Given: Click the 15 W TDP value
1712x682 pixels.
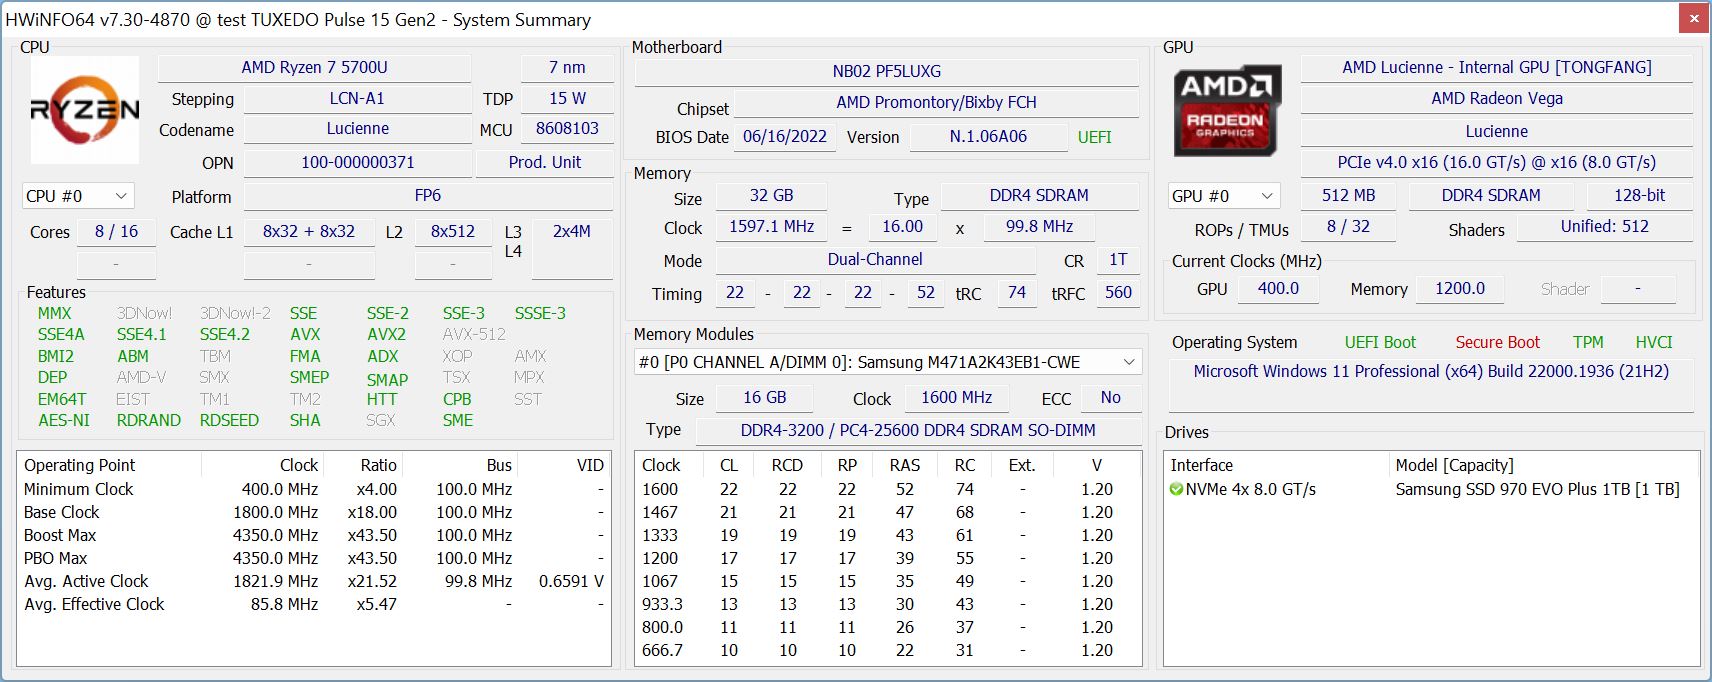Looking at the screenshot, I should [567, 99].
